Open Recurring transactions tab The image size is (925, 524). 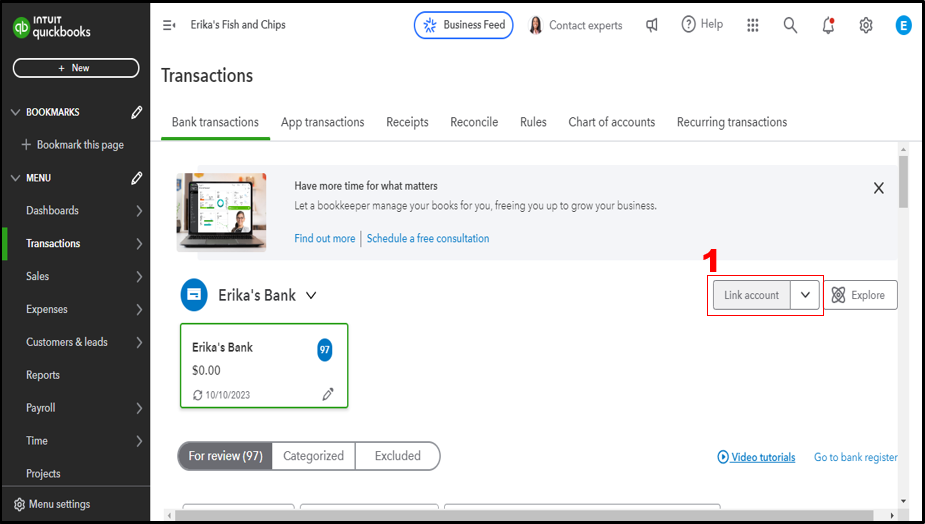tap(732, 122)
